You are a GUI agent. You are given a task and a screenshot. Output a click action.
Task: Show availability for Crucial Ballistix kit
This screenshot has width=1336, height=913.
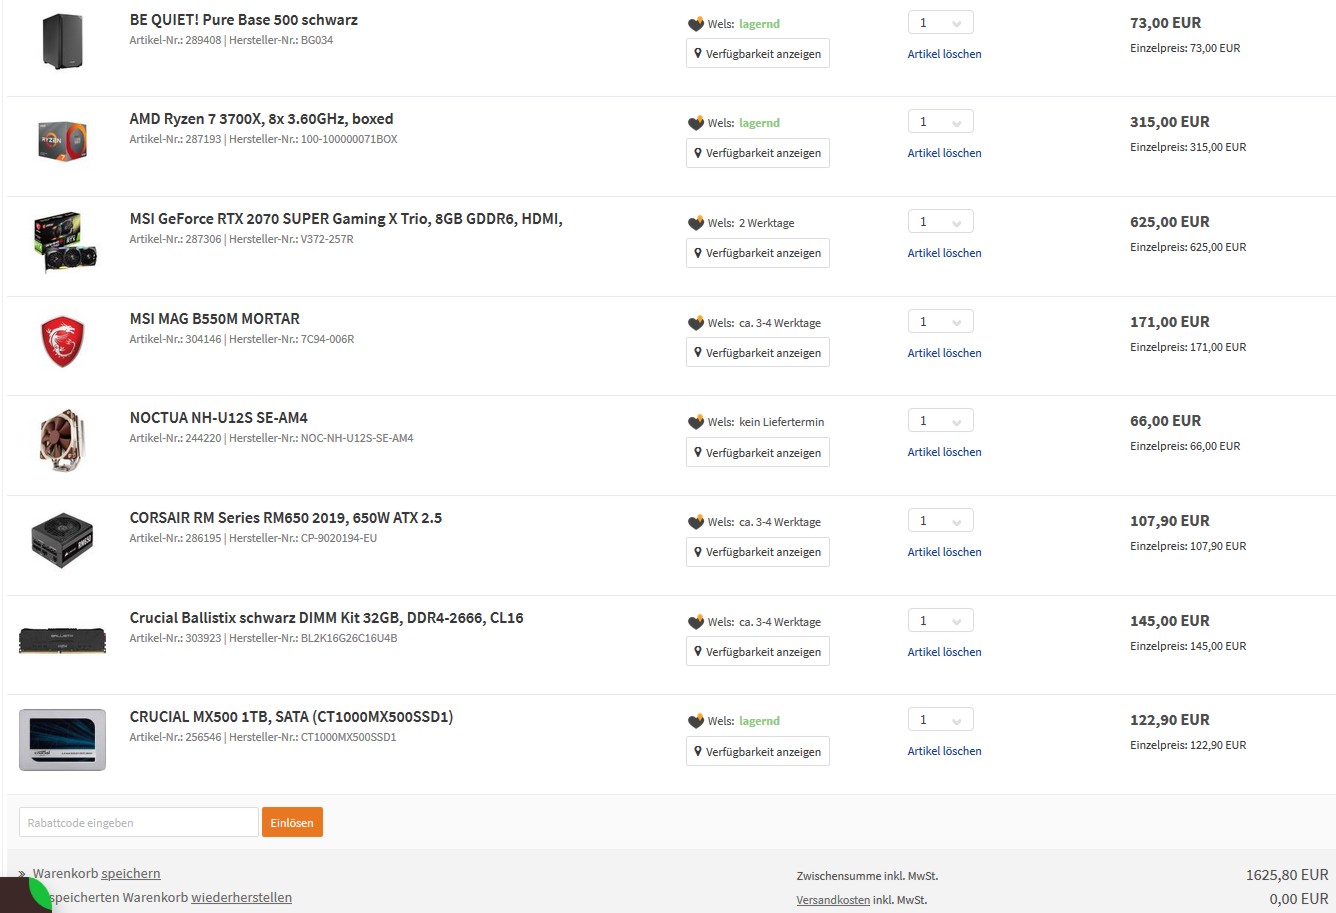(758, 652)
